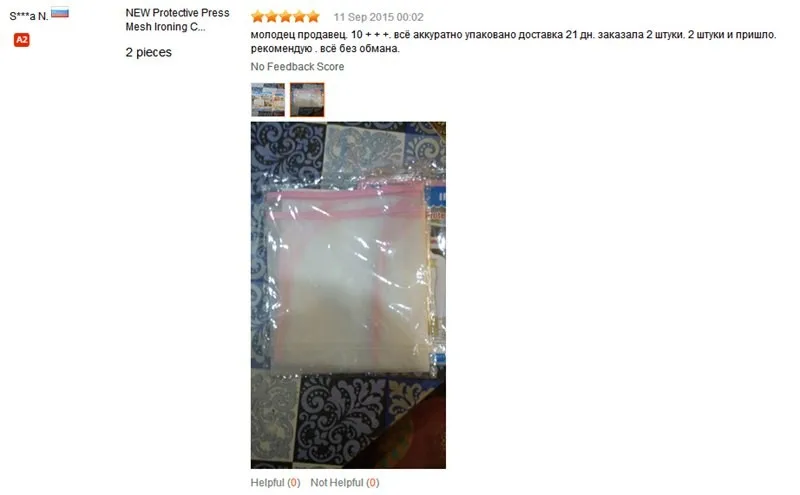
Task: Click the 2 pieces quantity label
Action: pos(148,52)
